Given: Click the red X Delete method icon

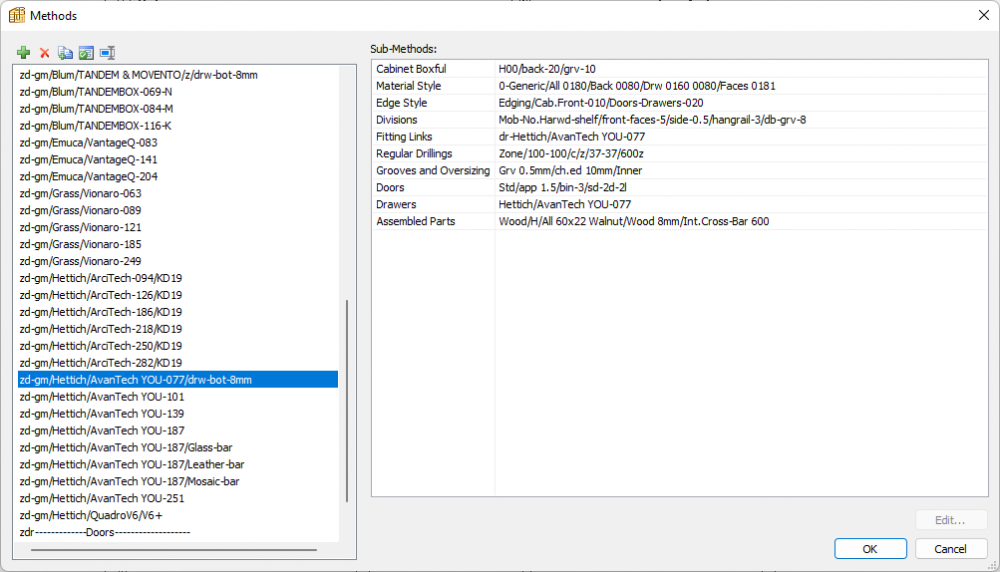Looking at the screenshot, I should point(45,53).
